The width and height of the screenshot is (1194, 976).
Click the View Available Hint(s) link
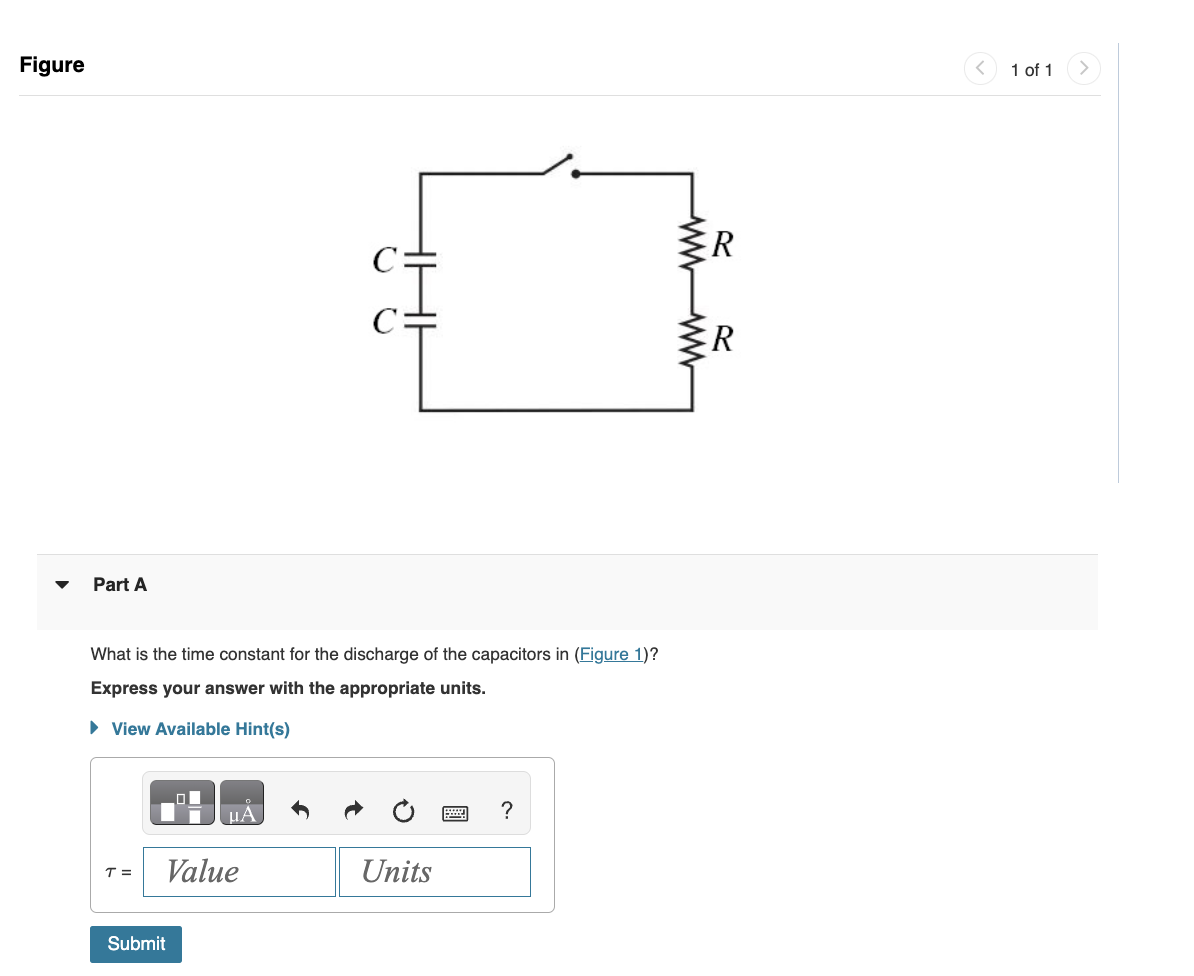199,729
